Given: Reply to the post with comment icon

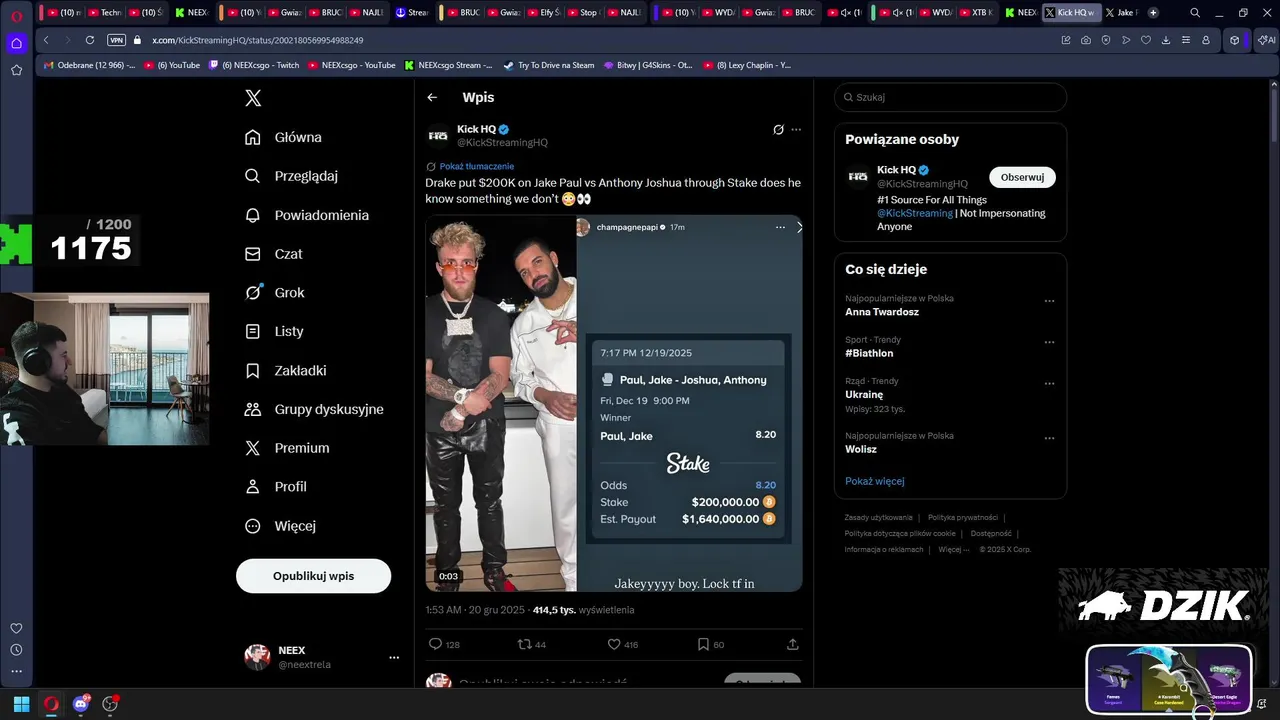Looking at the screenshot, I should (435, 644).
